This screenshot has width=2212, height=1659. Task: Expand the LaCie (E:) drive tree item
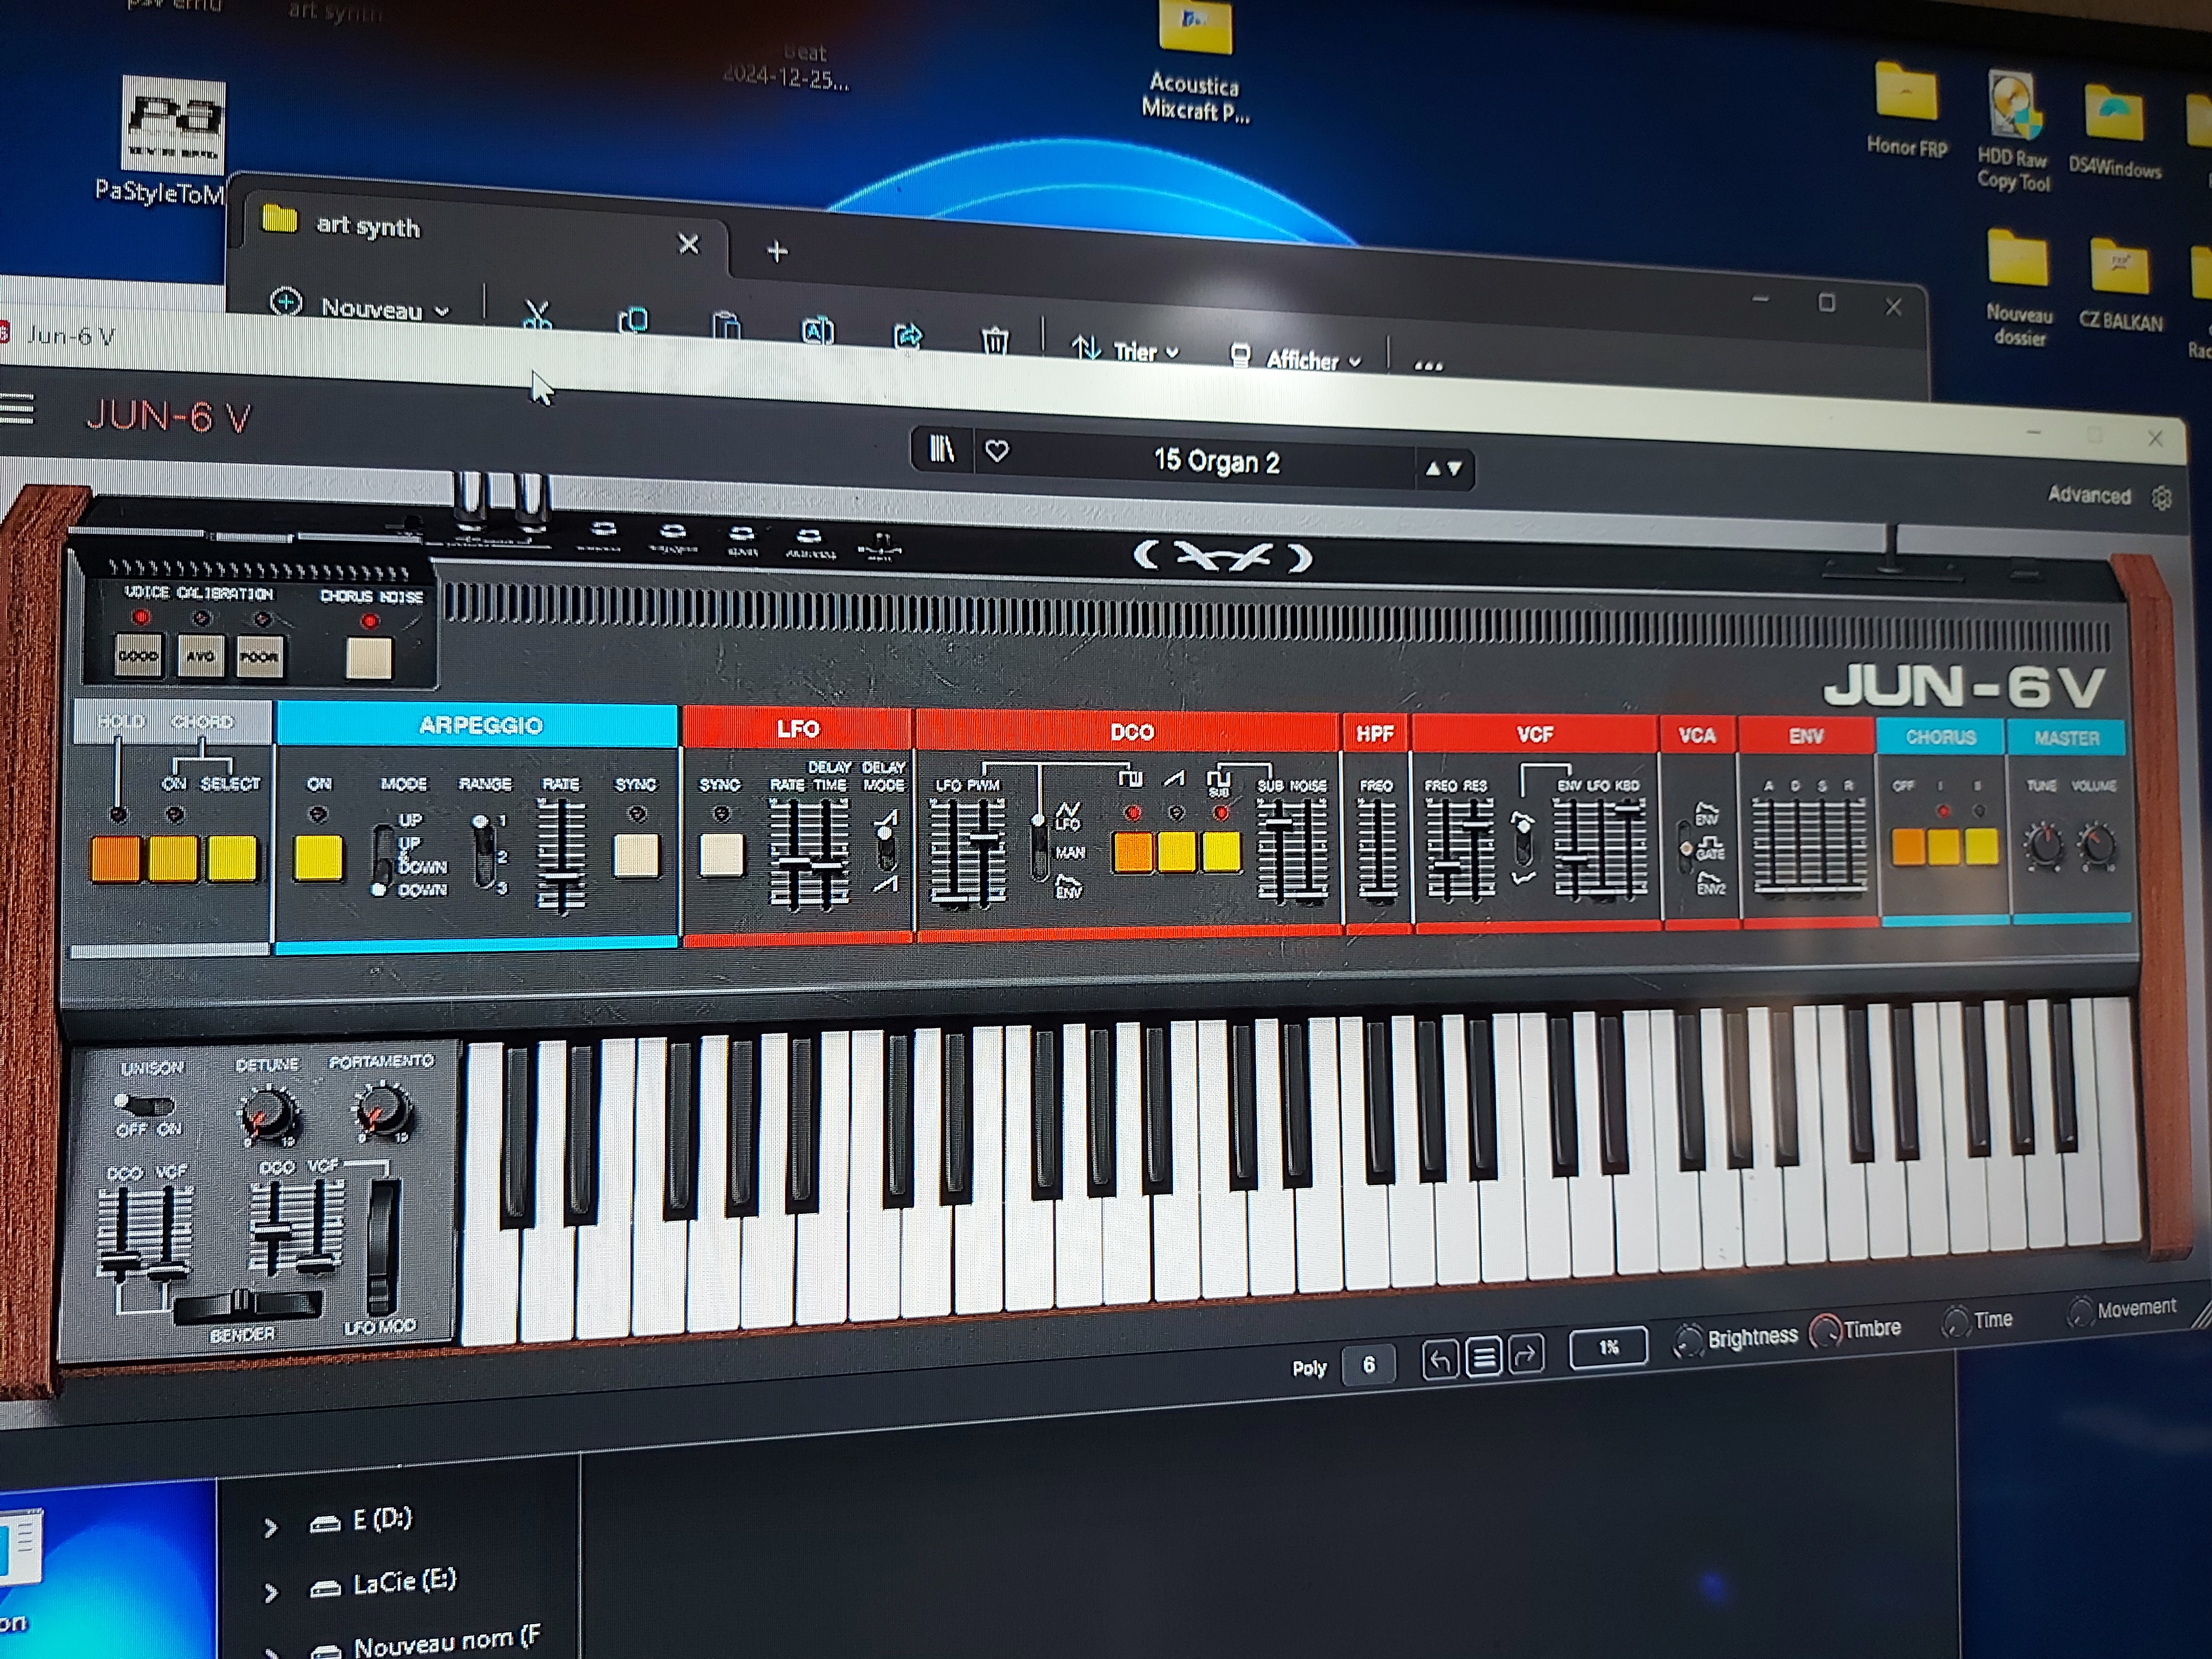click(x=270, y=1591)
